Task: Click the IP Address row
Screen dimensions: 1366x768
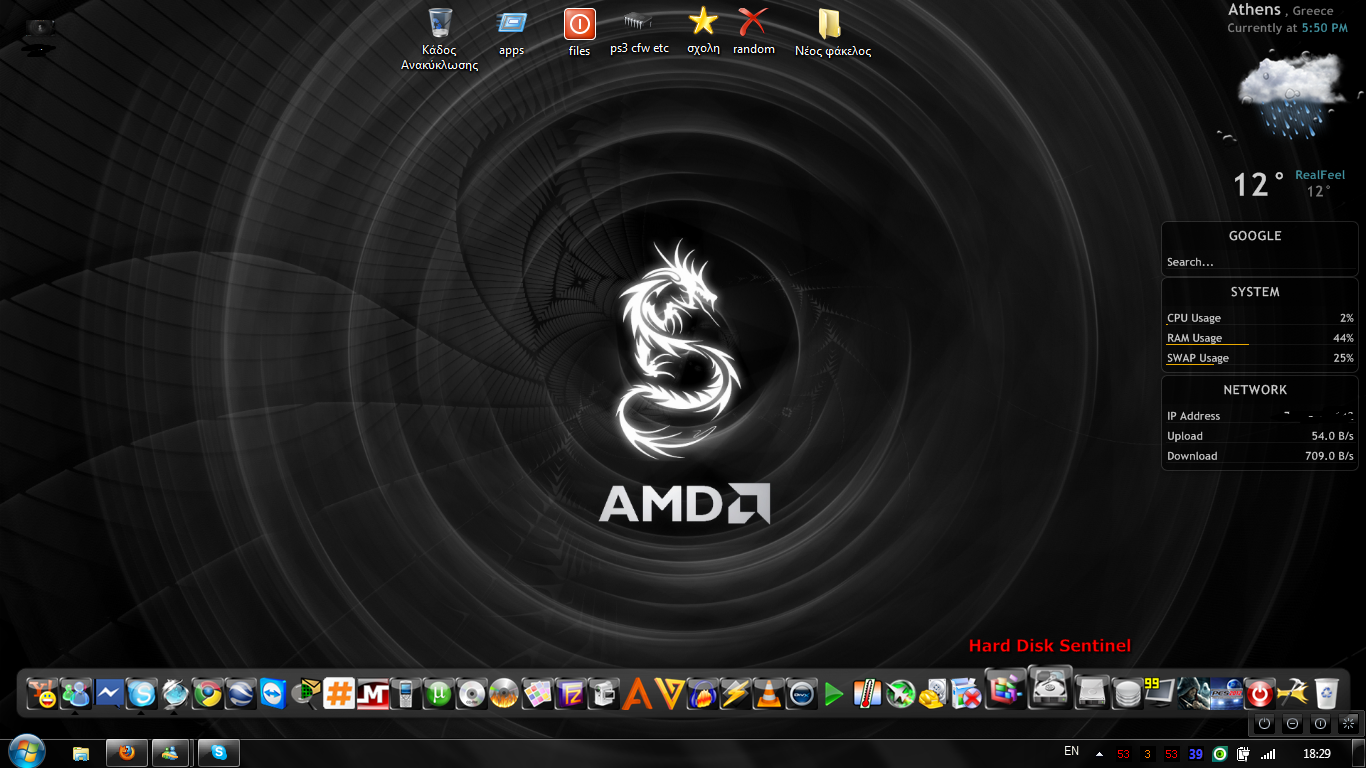Action: click(x=1260, y=416)
